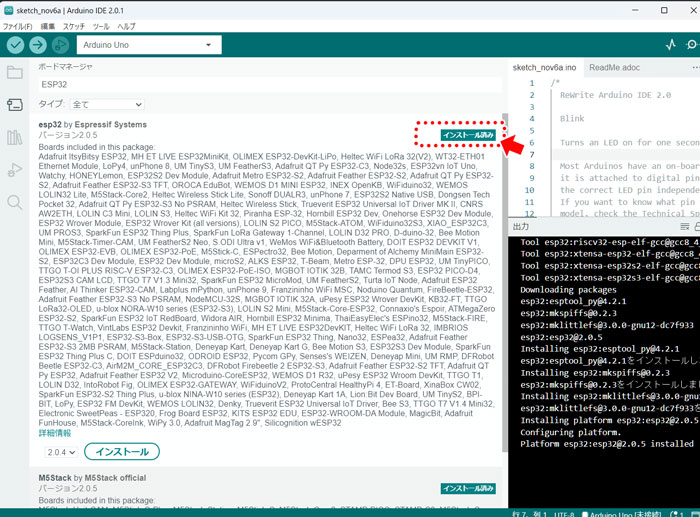Open the Arduino Uno board selector dropdown
The width and height of the screenshot is (700, 517).
(149, 45)
